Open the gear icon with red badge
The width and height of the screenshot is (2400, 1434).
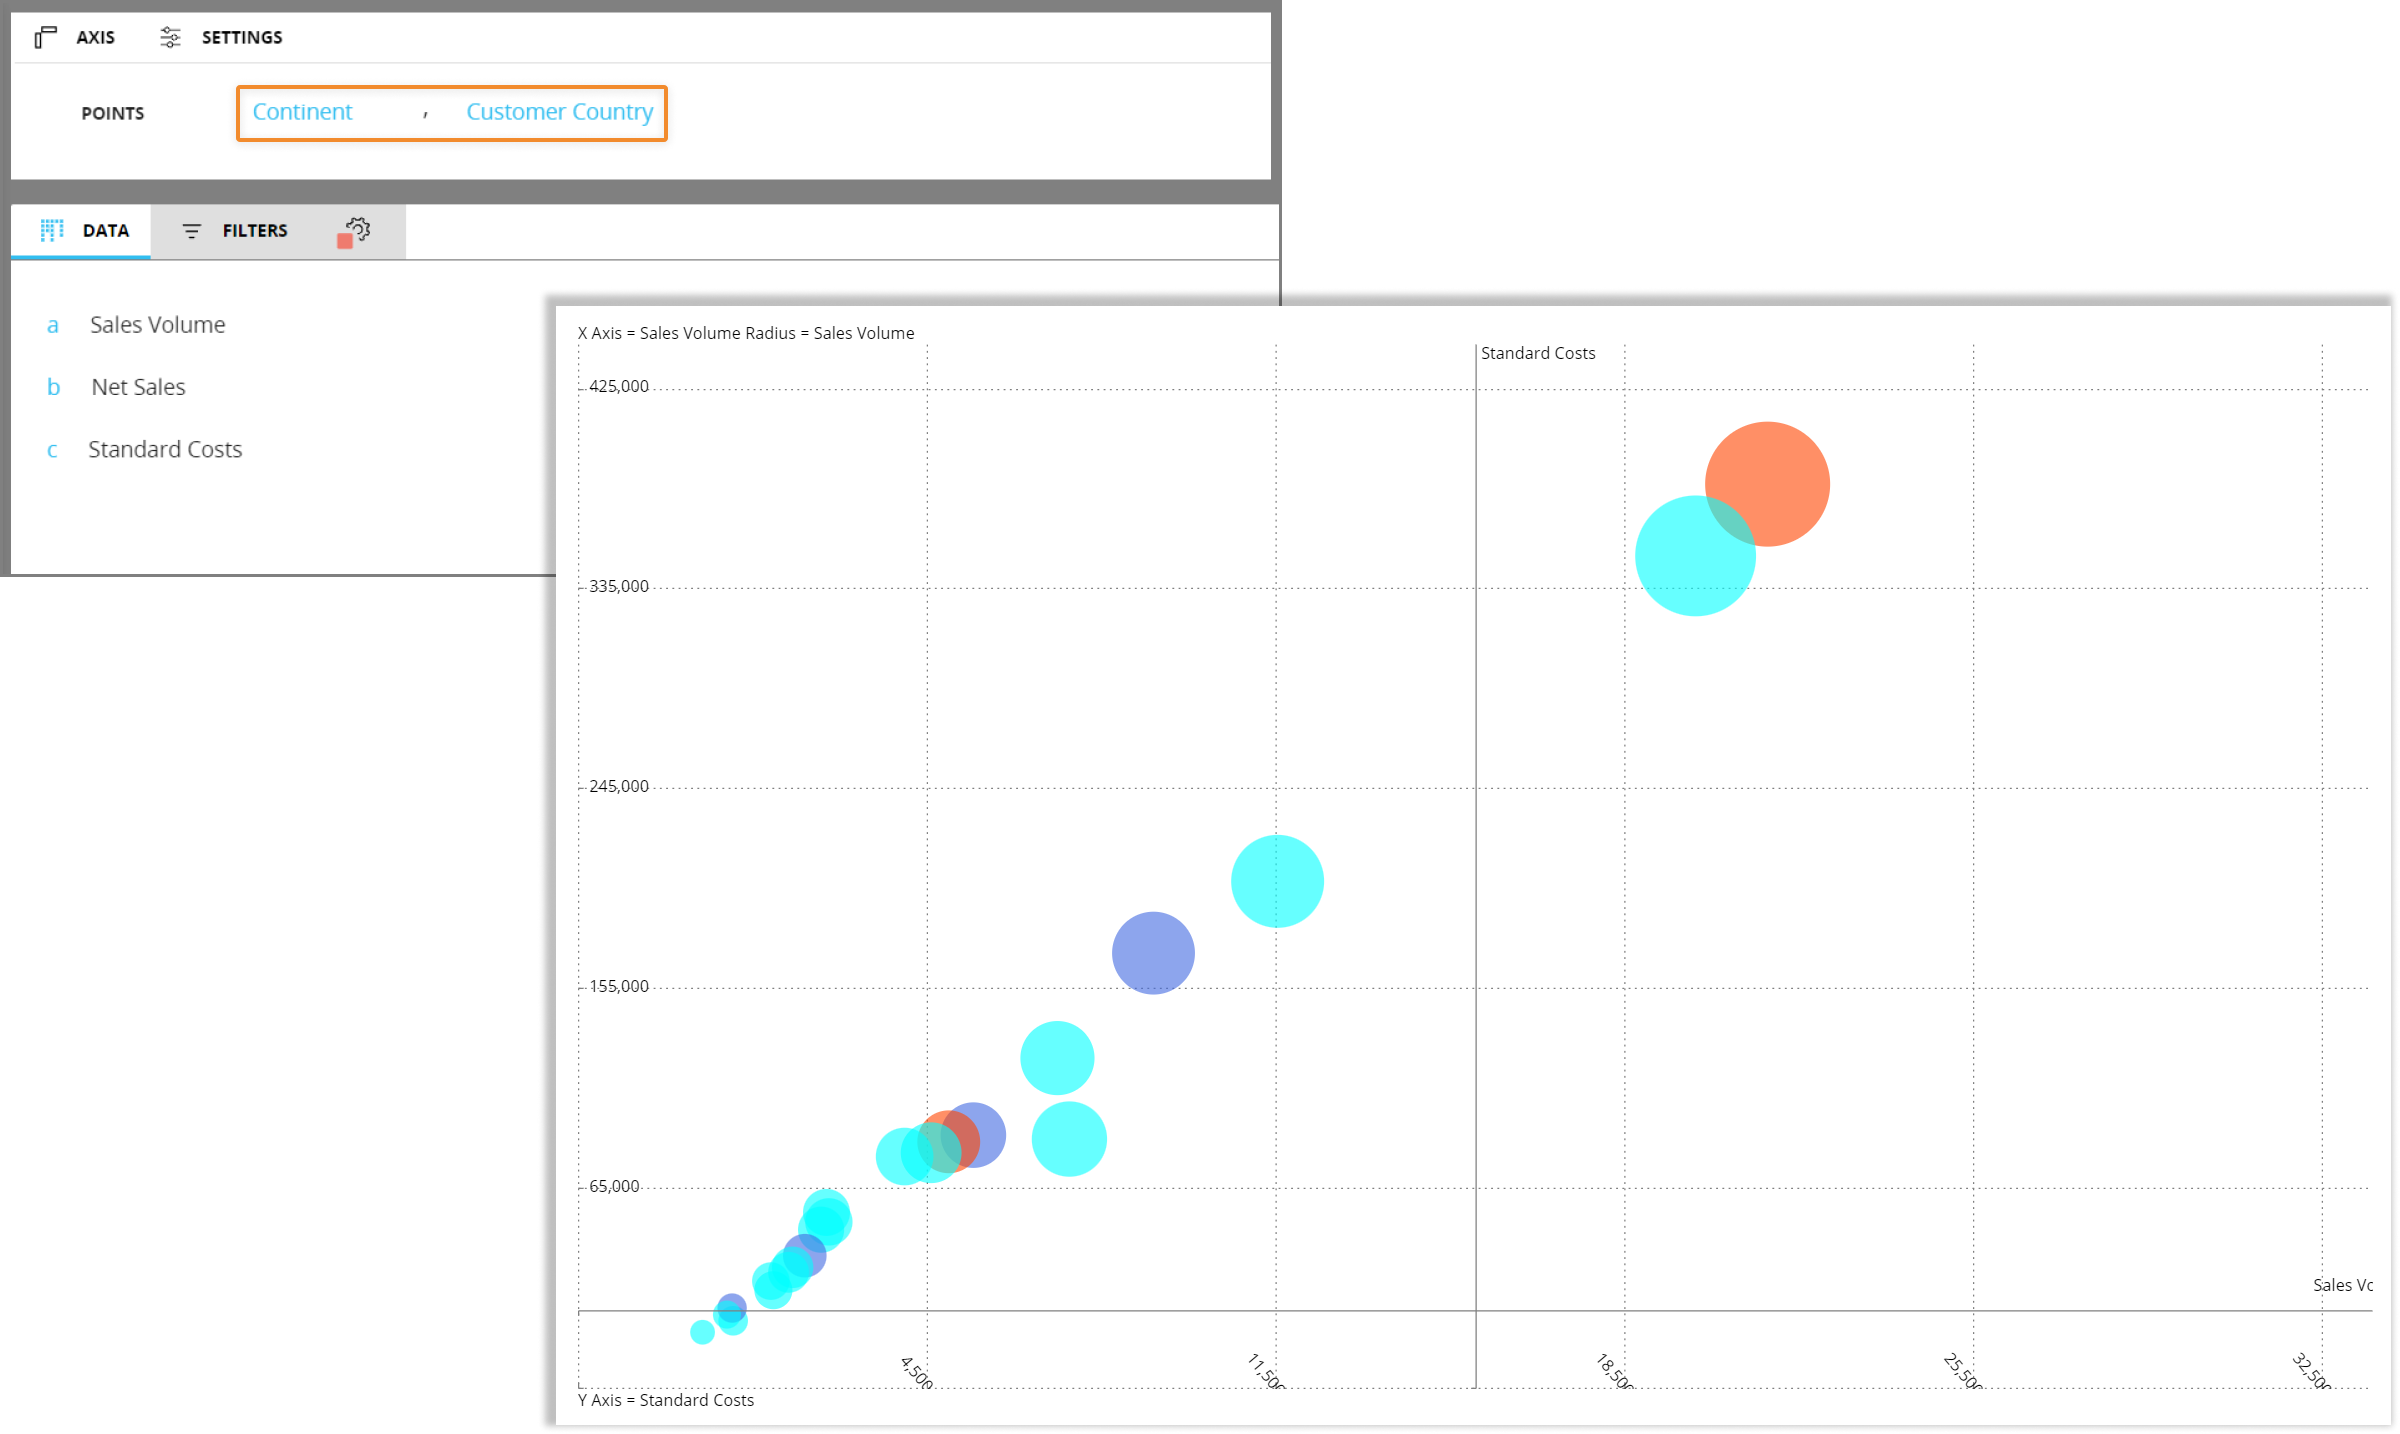[x=356, y=231]
